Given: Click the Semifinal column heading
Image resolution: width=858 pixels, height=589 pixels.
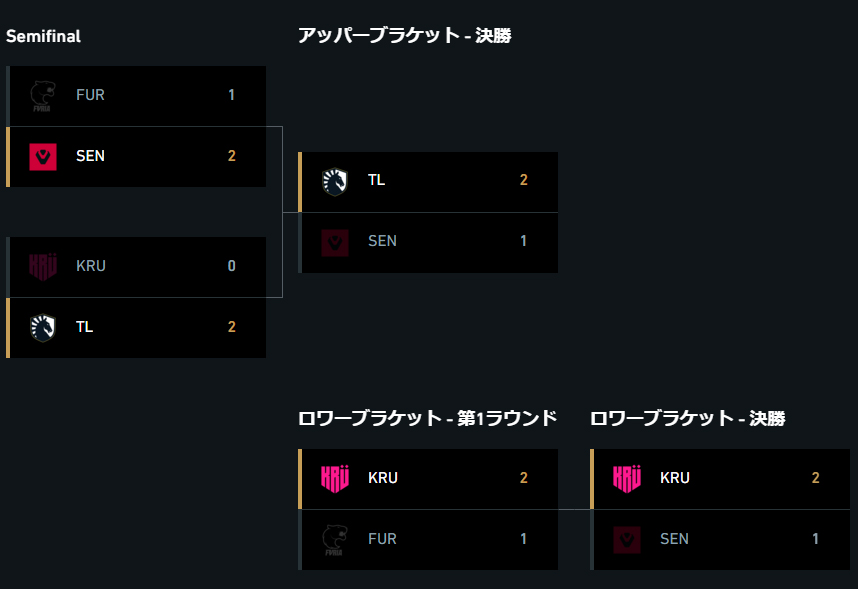Looking at the screenshot, I should 43,36.
